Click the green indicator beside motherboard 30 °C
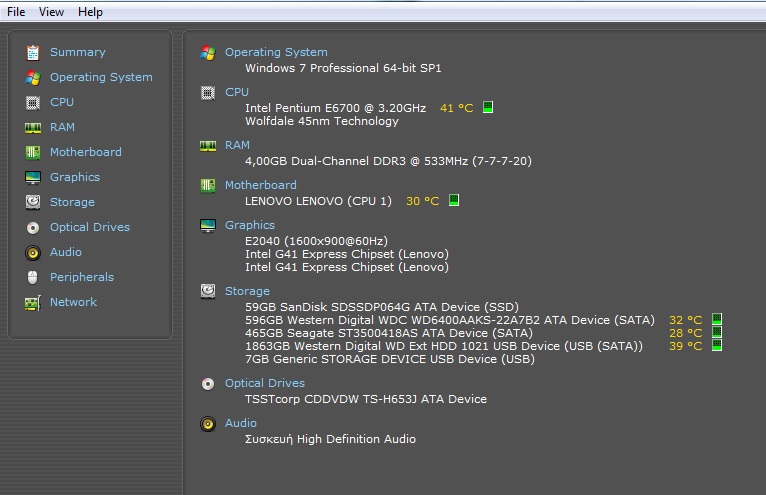The image size is (766, 495). tap(454, 200)
